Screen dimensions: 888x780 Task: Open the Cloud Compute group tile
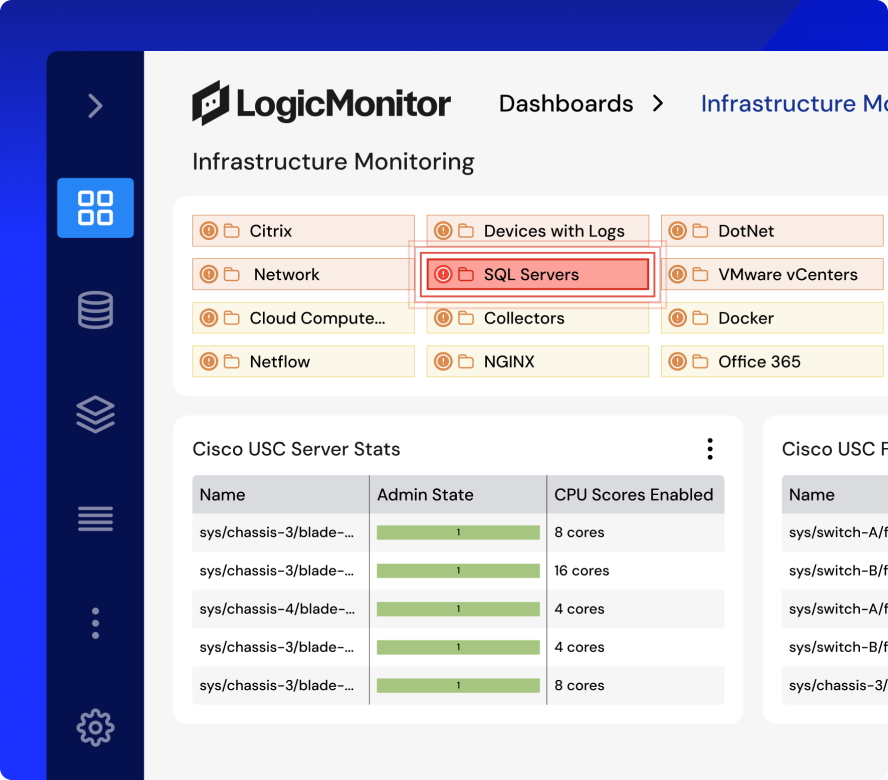point(304,318)
